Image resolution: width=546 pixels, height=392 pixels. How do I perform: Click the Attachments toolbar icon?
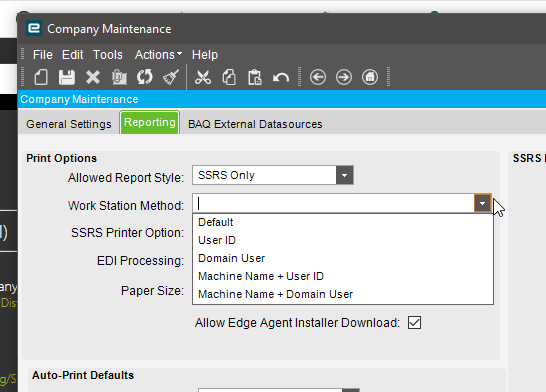click(119, 77)
